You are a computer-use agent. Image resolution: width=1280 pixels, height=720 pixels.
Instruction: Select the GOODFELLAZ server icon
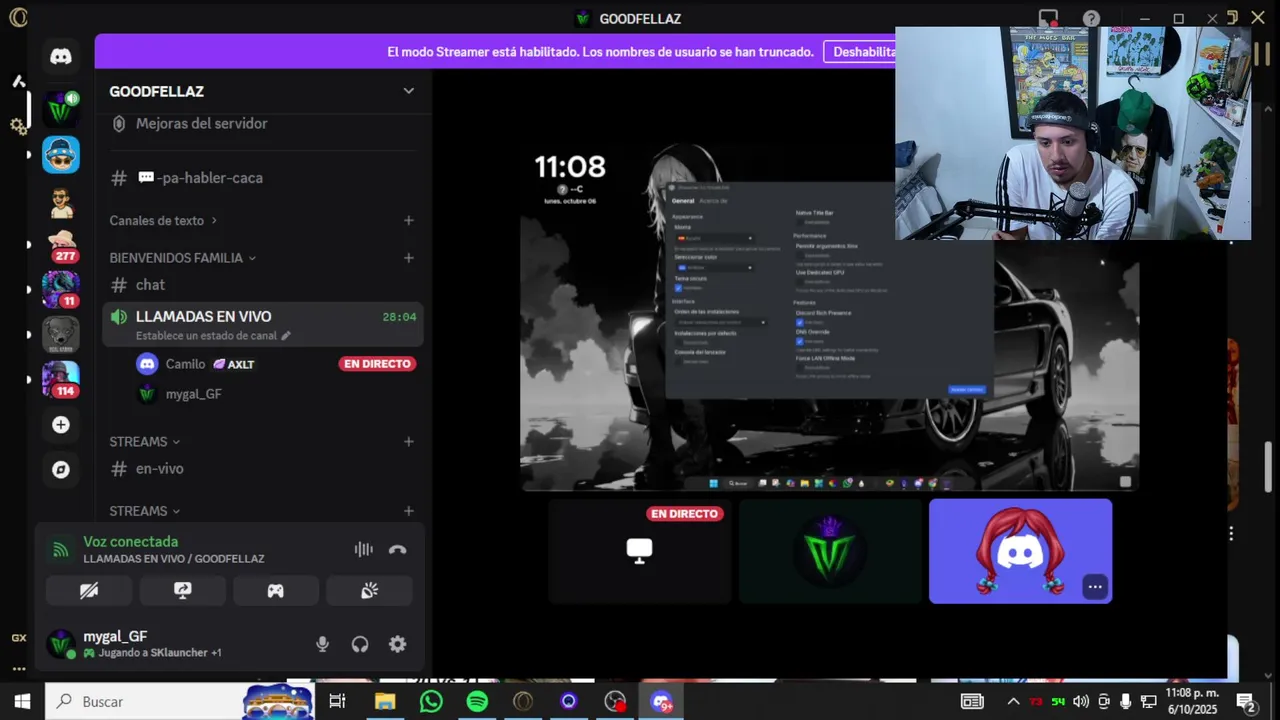tap(61, 108)
